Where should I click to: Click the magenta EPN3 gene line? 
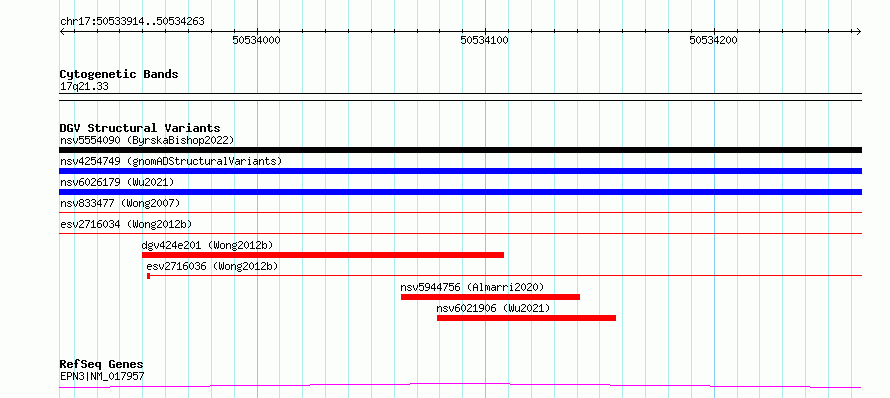click(x=460, y=386)
